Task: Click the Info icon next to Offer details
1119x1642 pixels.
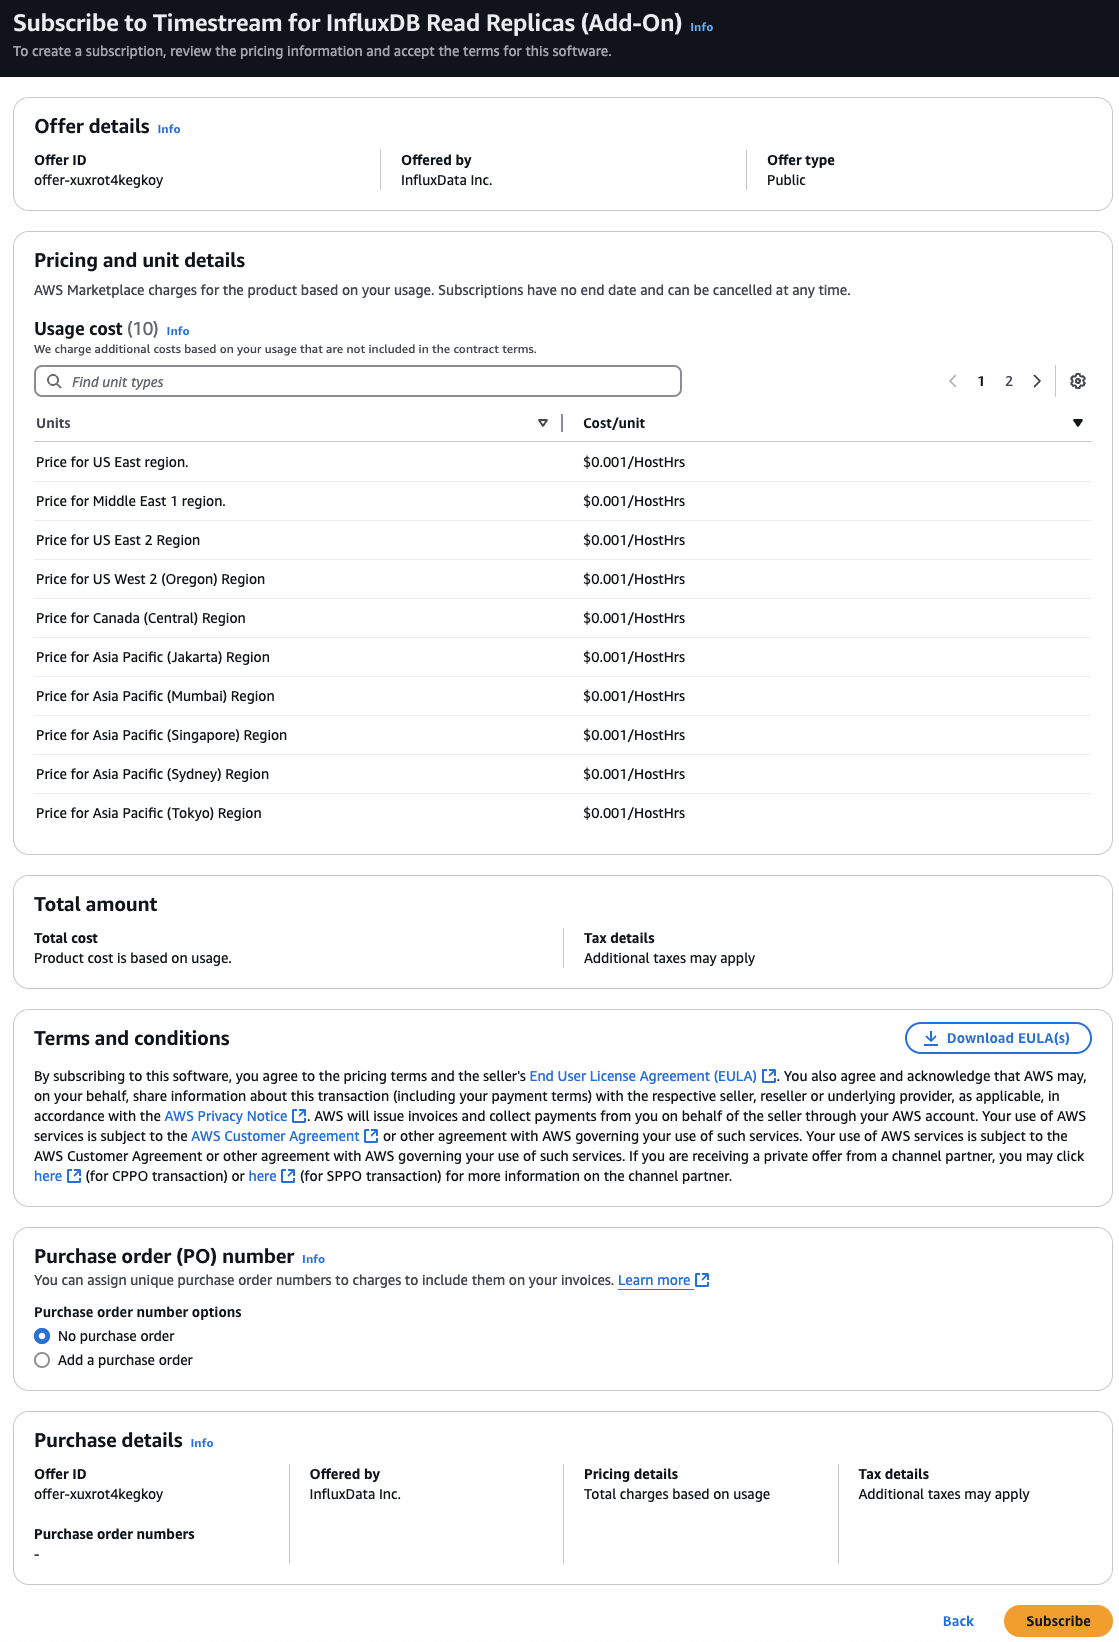Action: pos(168,128)
